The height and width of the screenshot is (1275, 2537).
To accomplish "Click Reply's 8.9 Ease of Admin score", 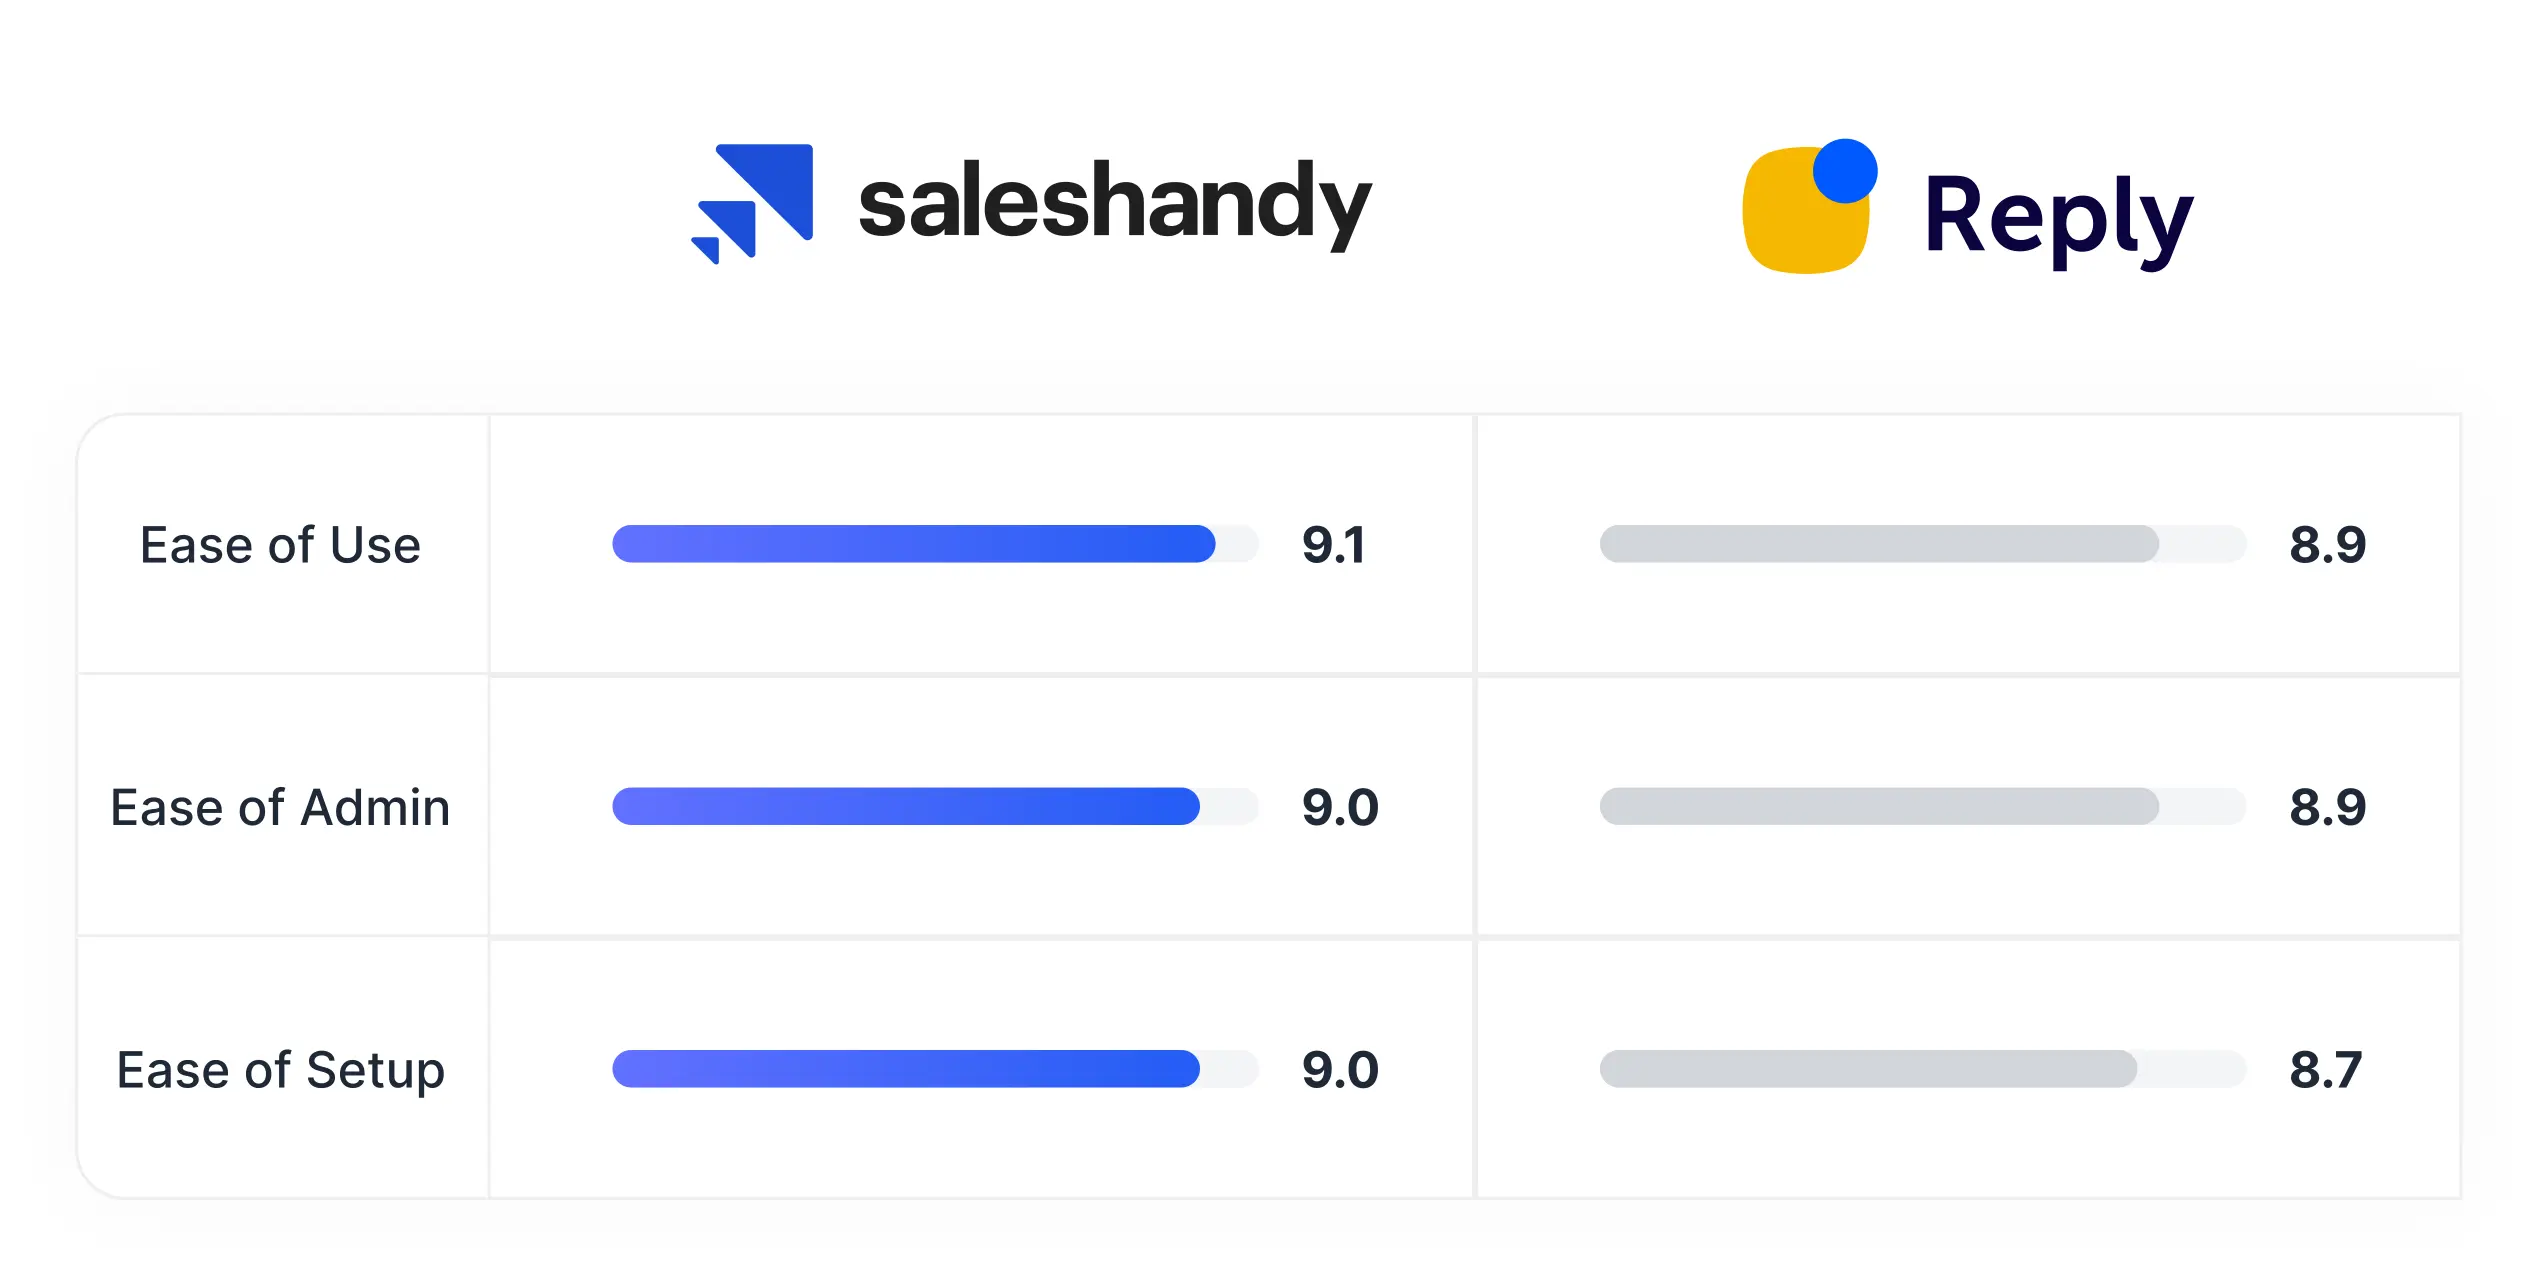I will pyautogui.click(x=2328, y=807).
